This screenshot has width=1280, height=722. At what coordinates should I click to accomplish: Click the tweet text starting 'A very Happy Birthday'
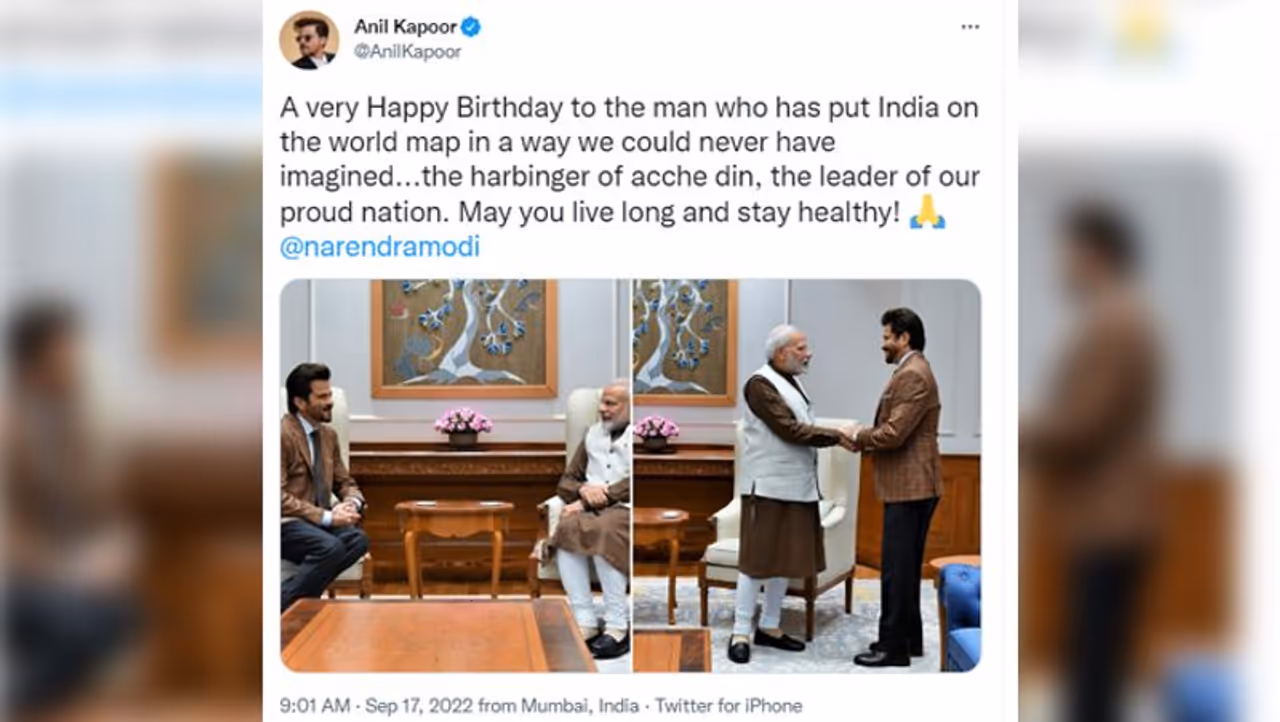pyautogui.click(x=629, y=160)
